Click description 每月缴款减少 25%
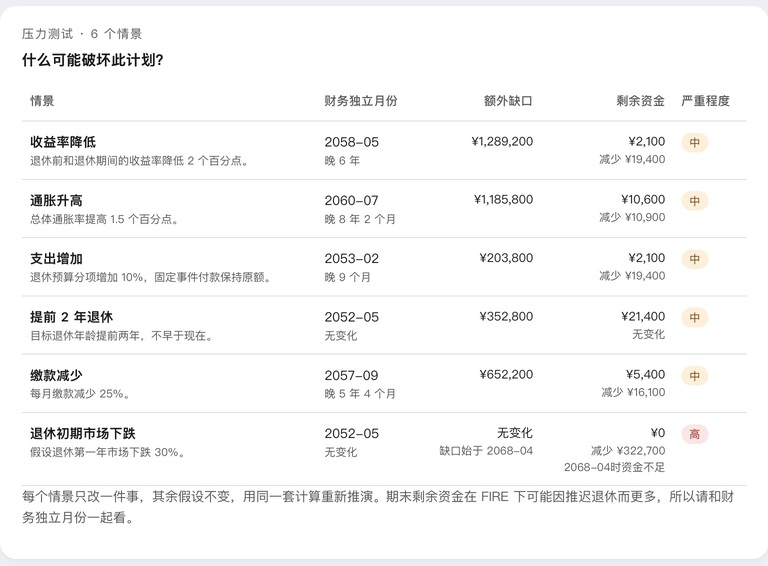The height and width of the screenshot is (566, 768). pos(80,394)
